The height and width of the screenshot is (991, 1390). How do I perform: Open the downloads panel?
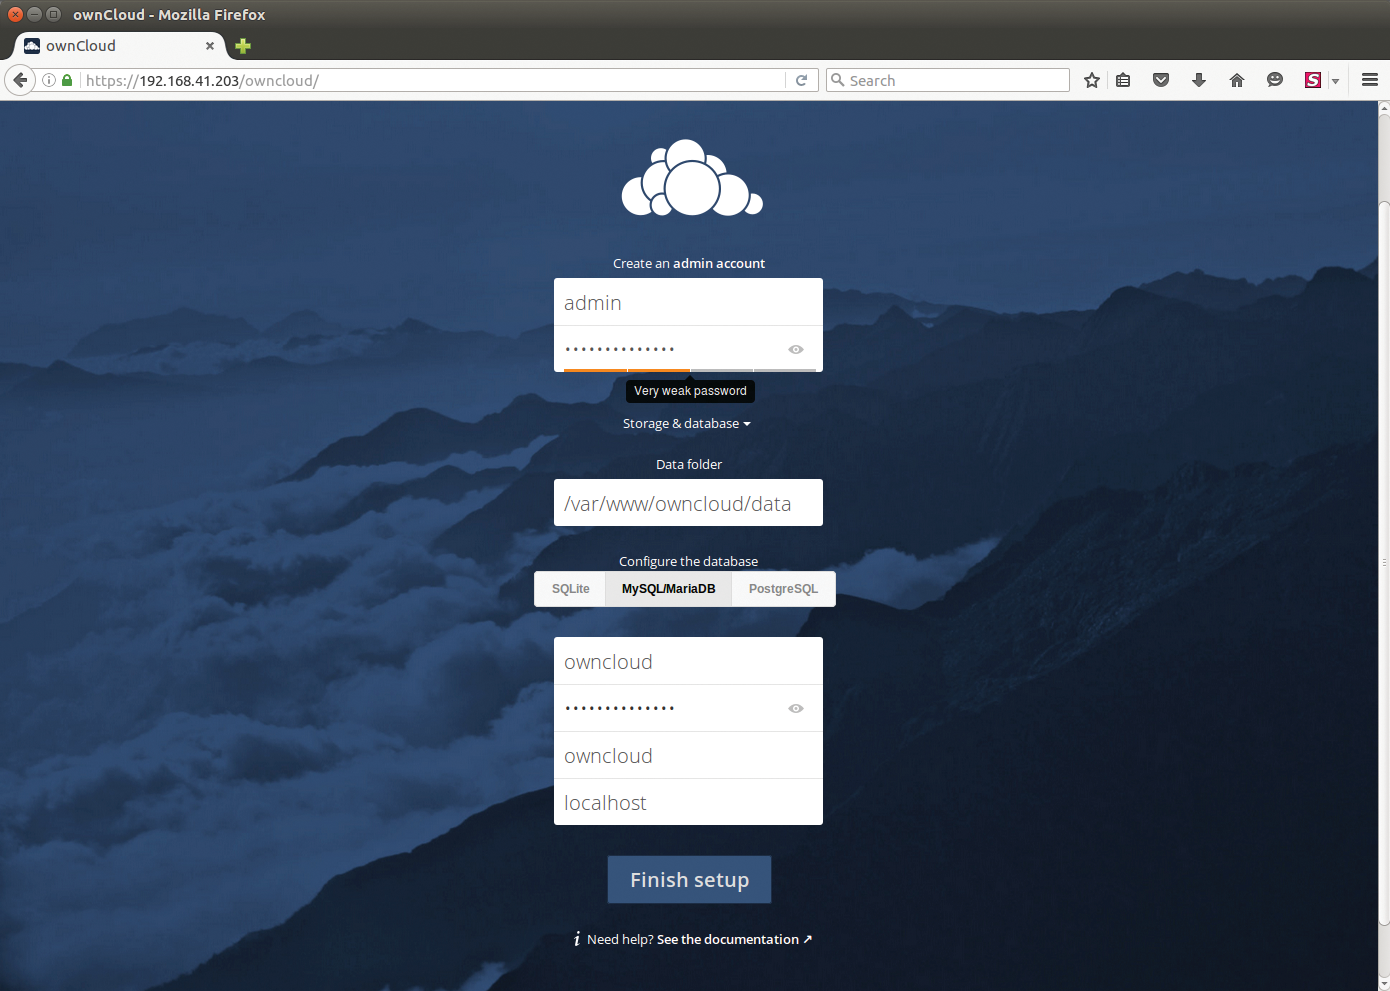pos(1198,80)
